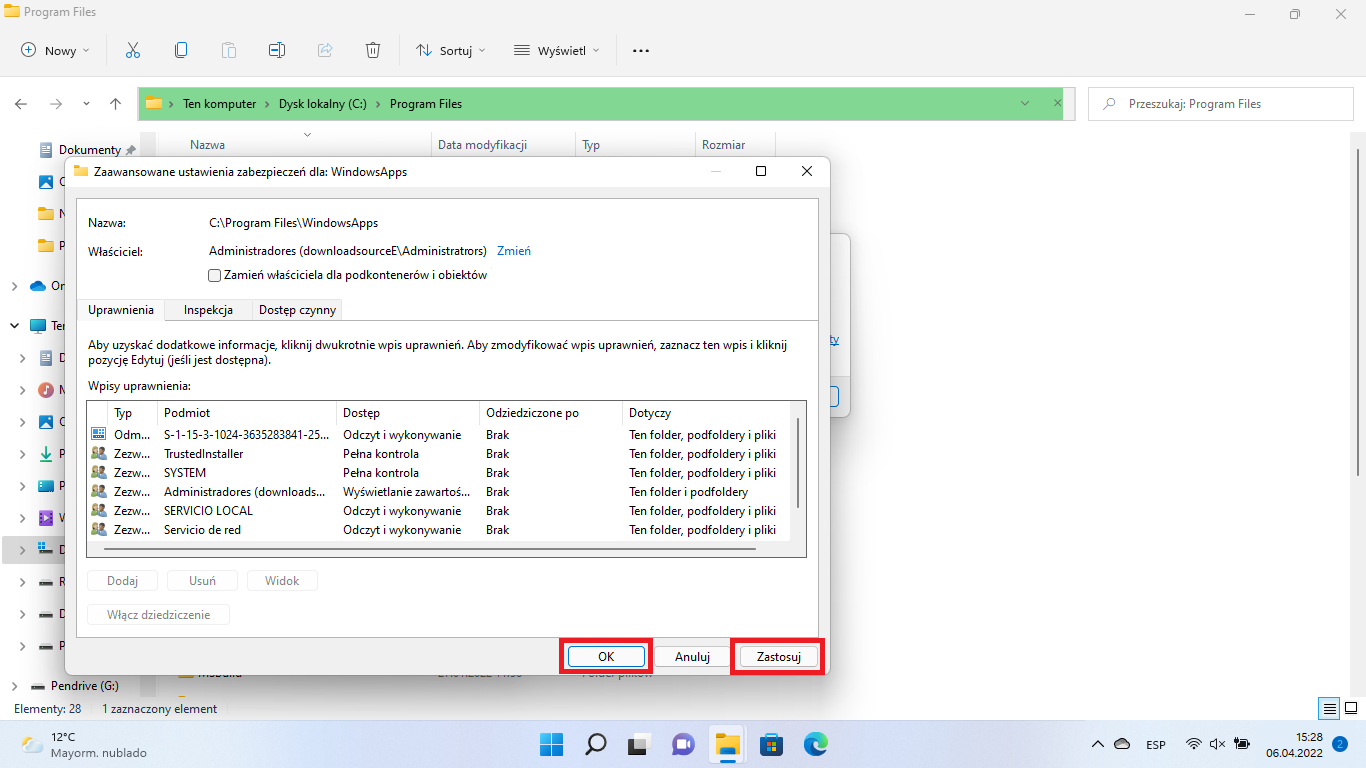Select Pendrive (G:) in navigation pane

pyautogui.click(x=84, y=686)
